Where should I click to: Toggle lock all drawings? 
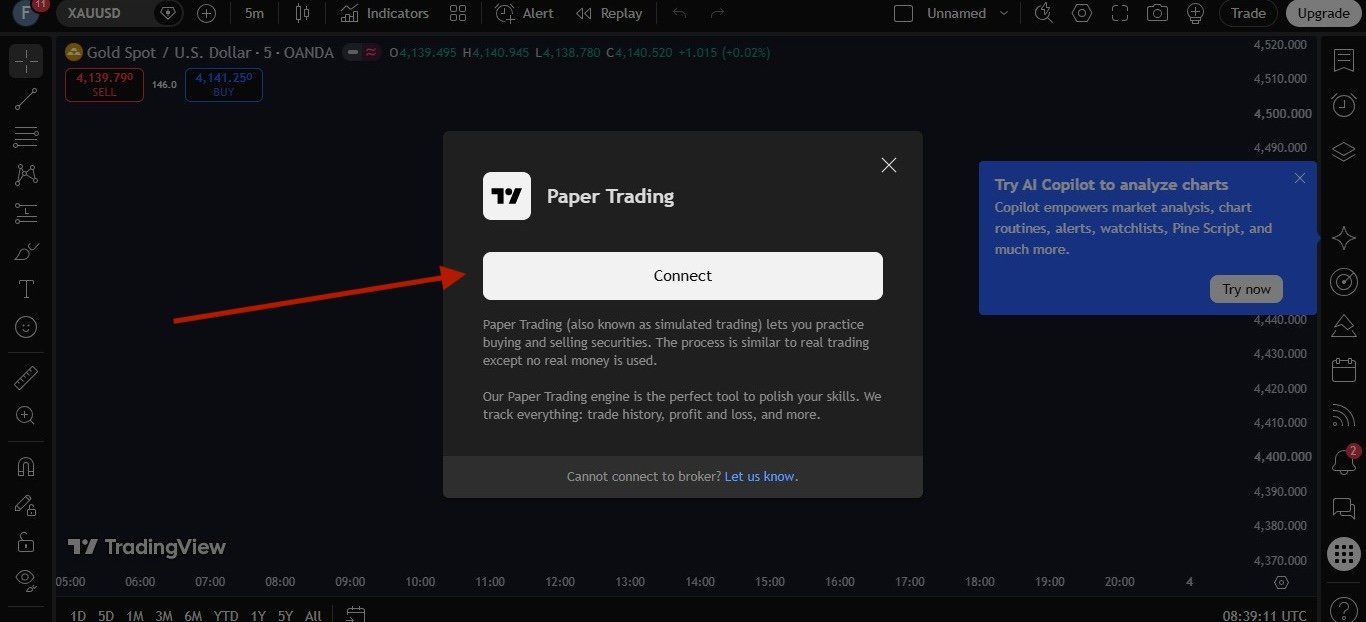tap(26, 542)
